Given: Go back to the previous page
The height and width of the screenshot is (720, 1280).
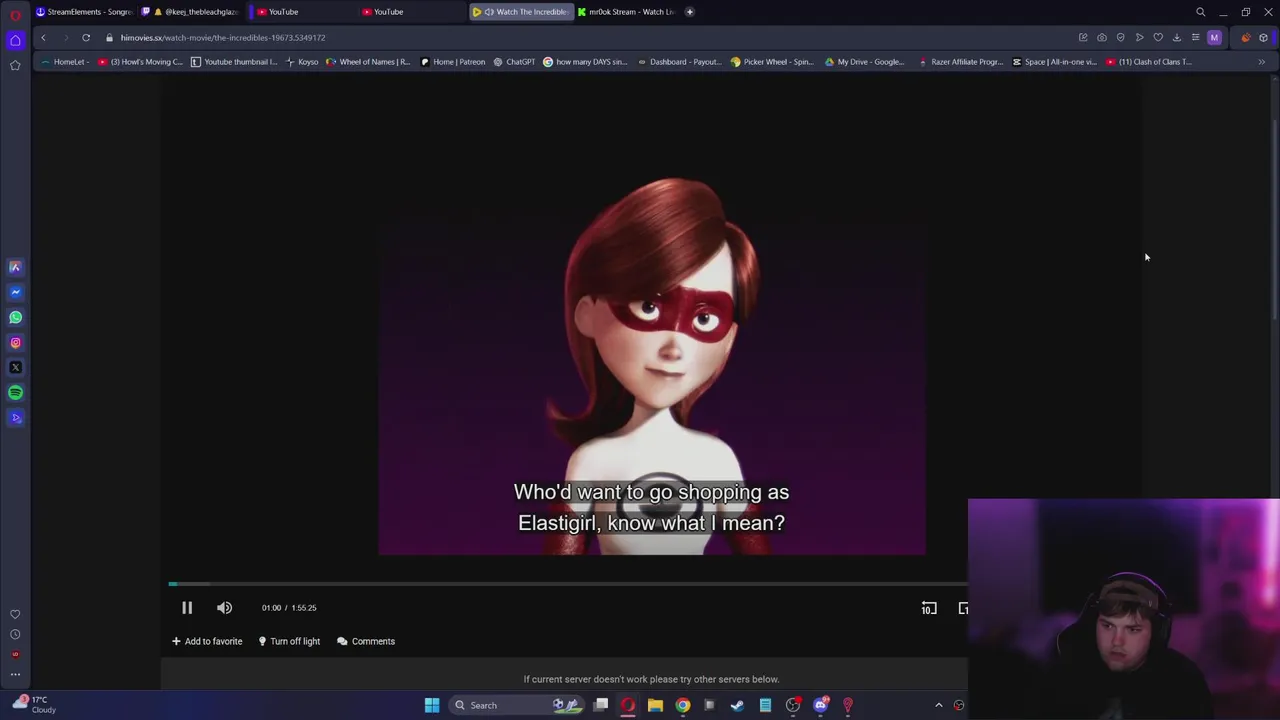Looking at the screenshot, I should (x=43, y=38).
